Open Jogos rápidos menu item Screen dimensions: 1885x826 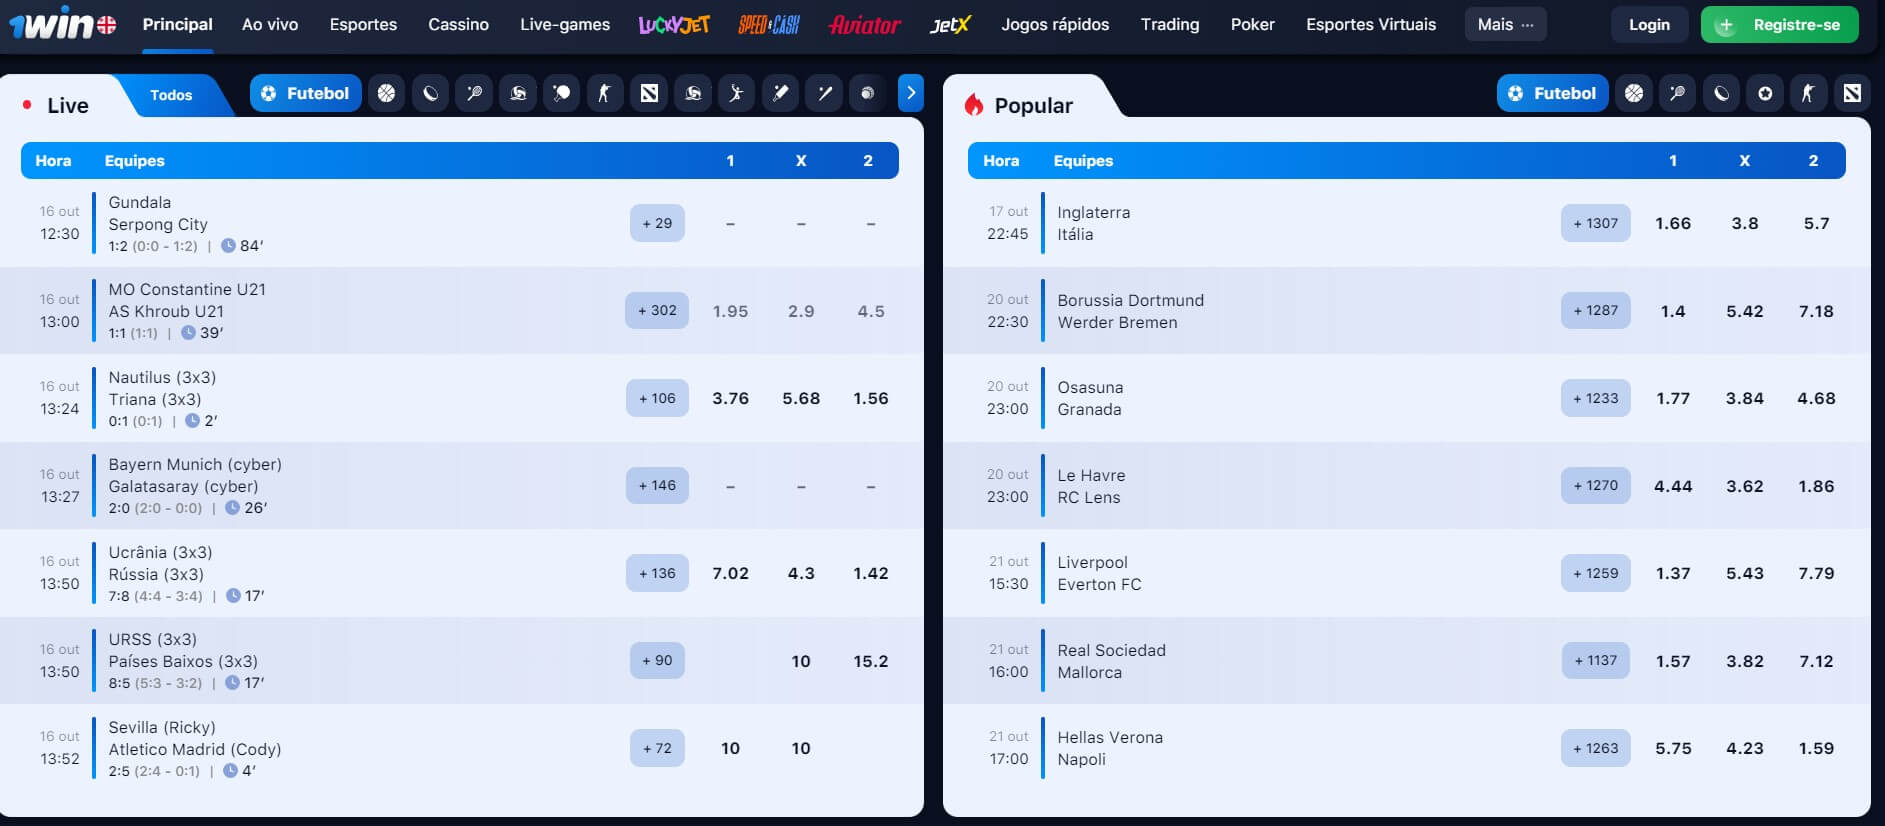[x=1055, y=24]
